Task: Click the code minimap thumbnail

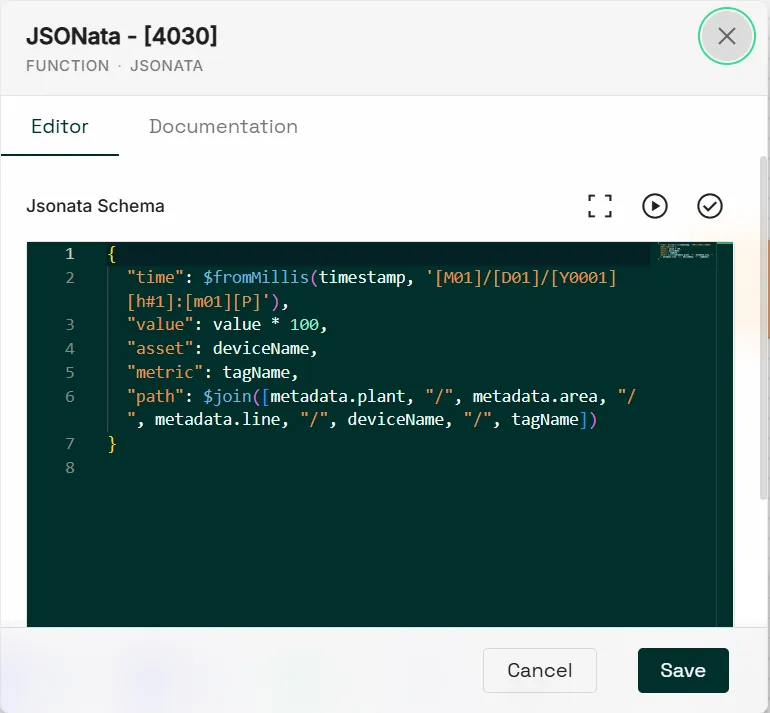Action: coord(686,250)
